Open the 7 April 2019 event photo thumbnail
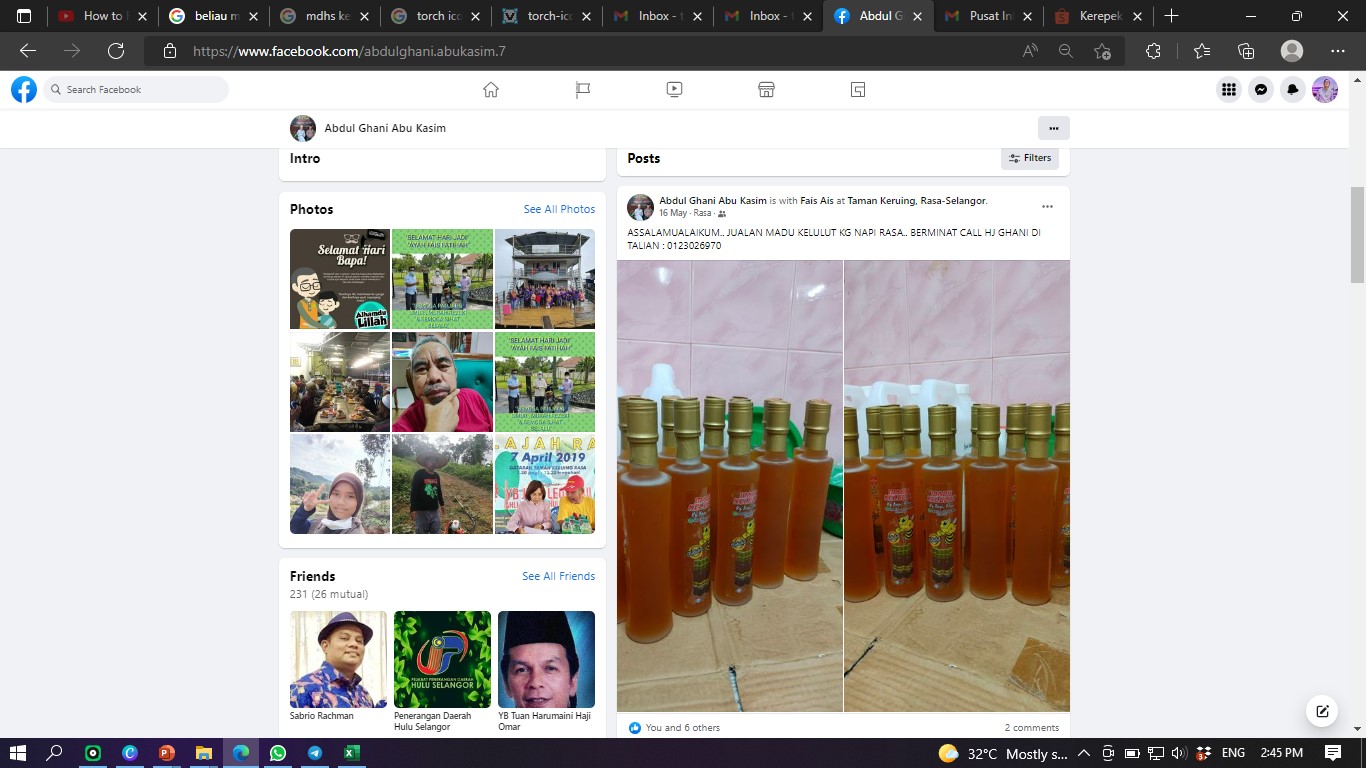The image size is (1366, 768). pos(545,484)
